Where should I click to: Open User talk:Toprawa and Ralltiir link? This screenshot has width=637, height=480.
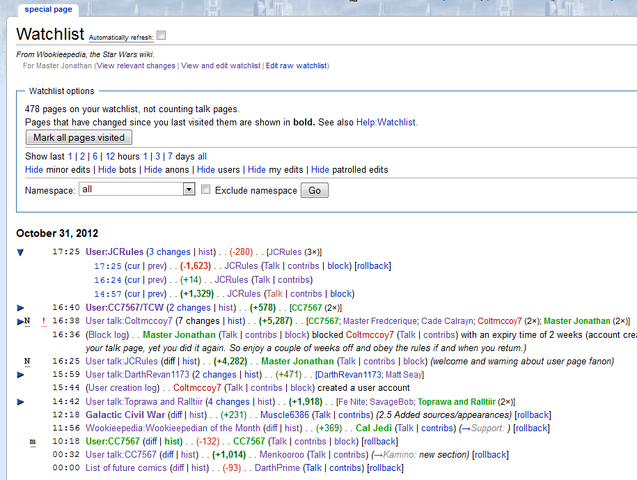coord(144,402)
